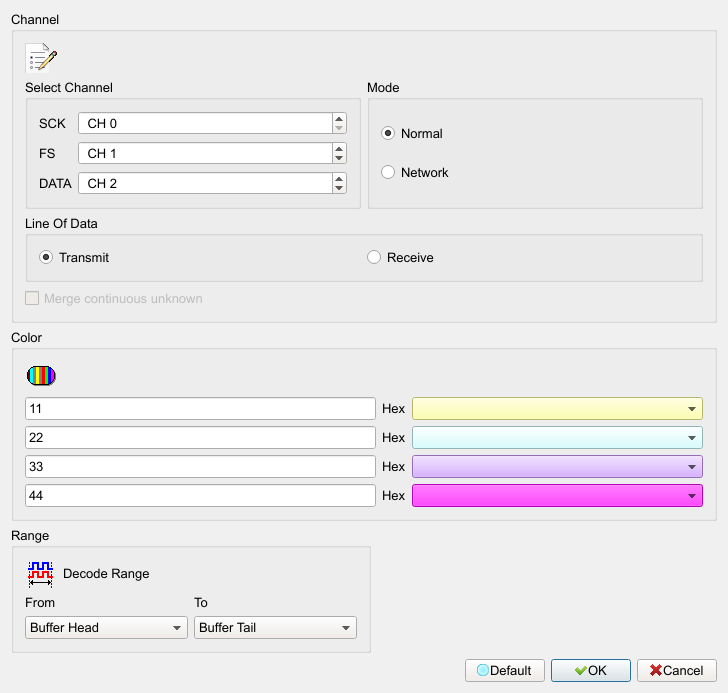Click the green checkmark icon on OK
Screen dimensions: 728x693
pyautogui.click(x=580, y=670)
